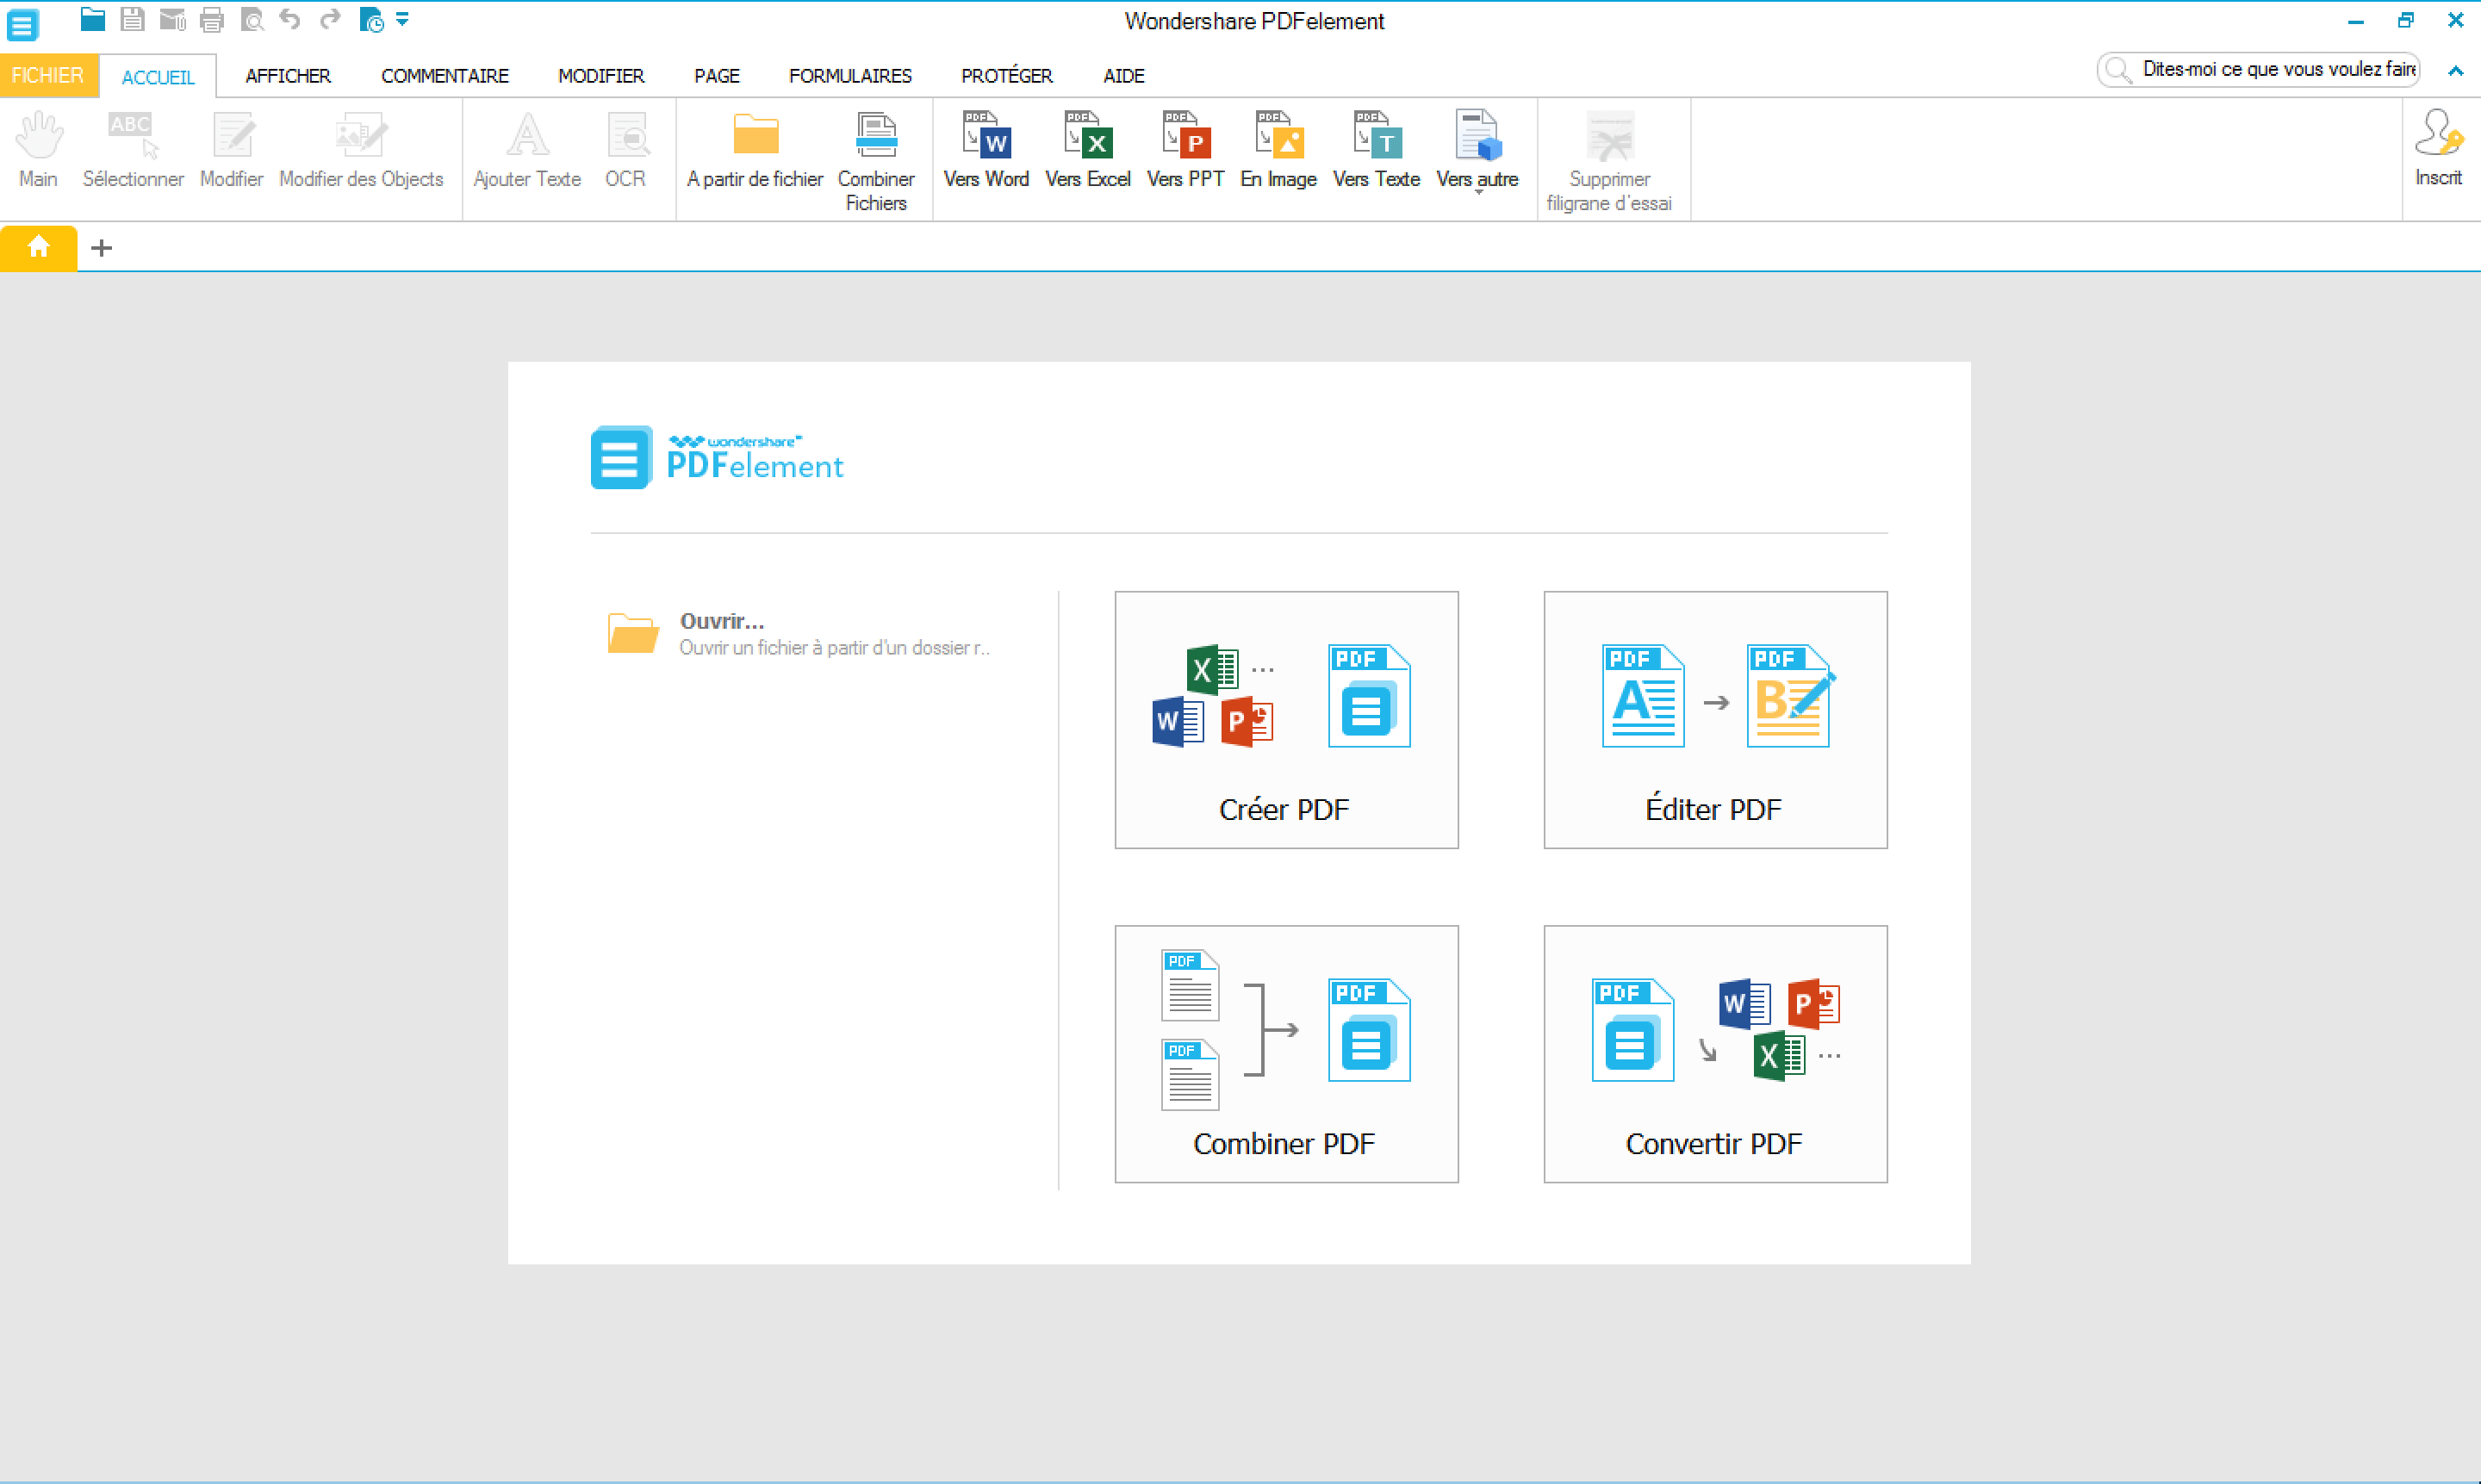Click the Éditer PDF tile

coord(1715,720)
